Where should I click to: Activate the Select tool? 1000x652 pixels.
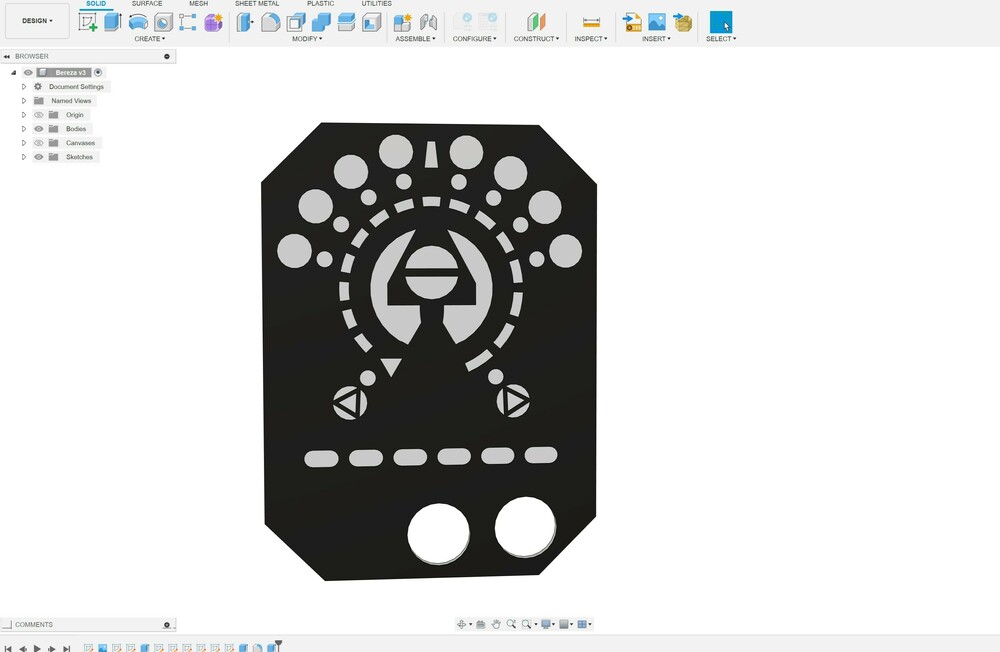click(721, 22)
